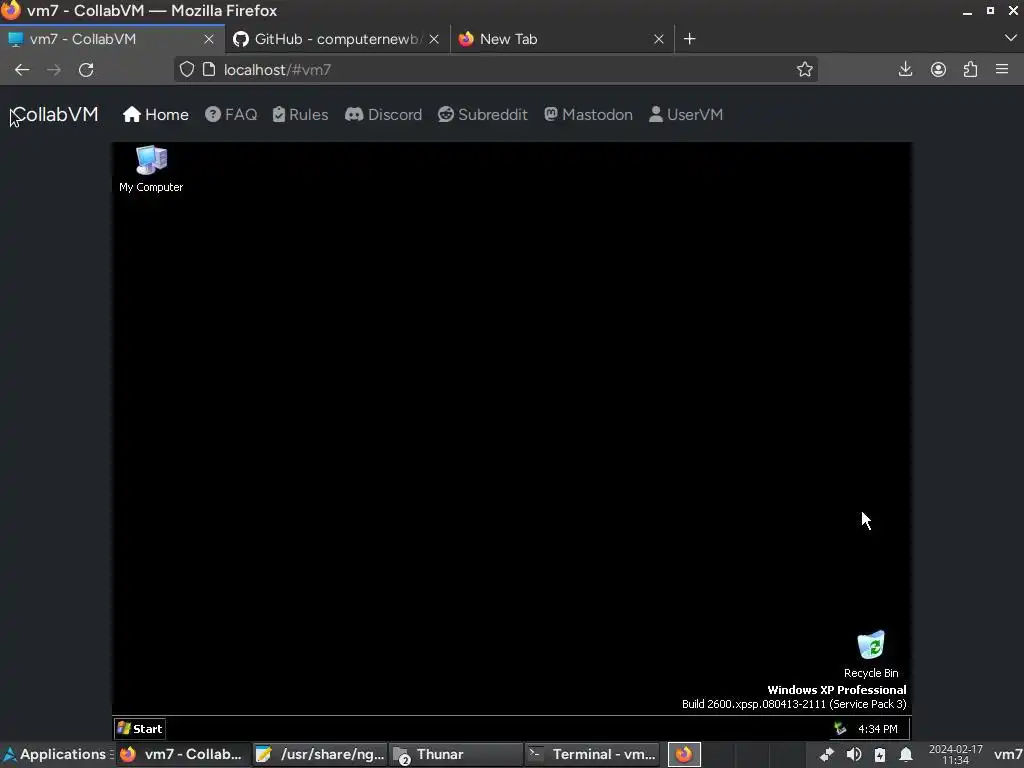The width and height of the screenshot is (1024, 768).
Task: Go forward with the forward arrow
Action: click(x=54, y=70)
